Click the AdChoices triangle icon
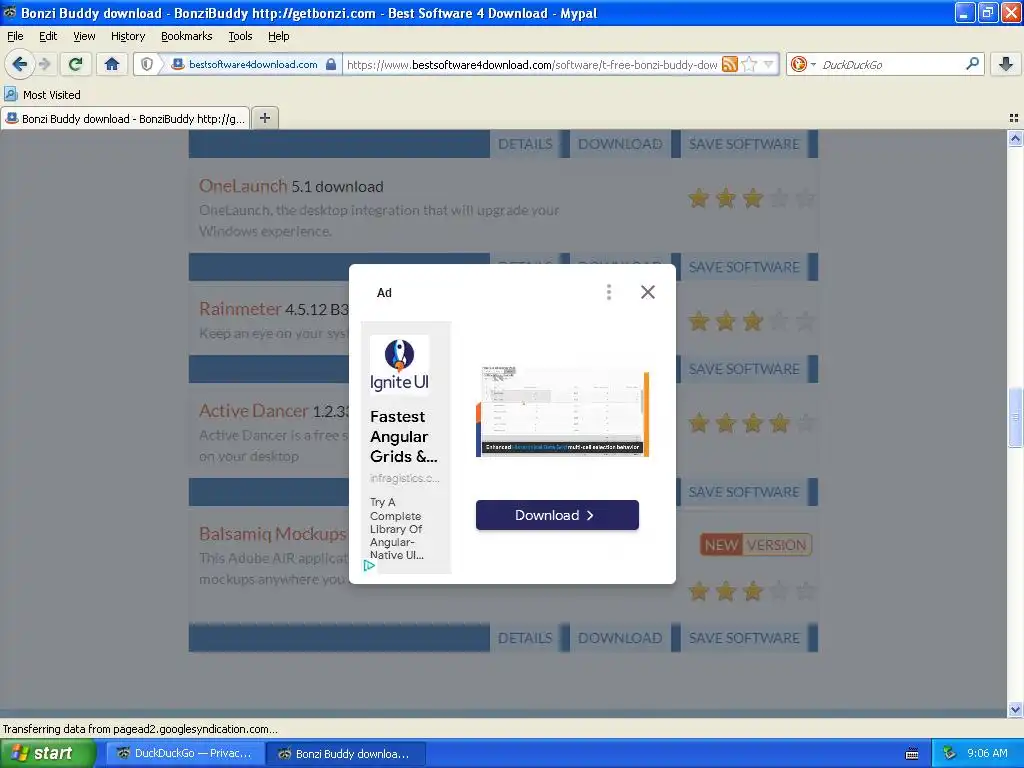Viewport: 1024px width, 768px height. 369,566
